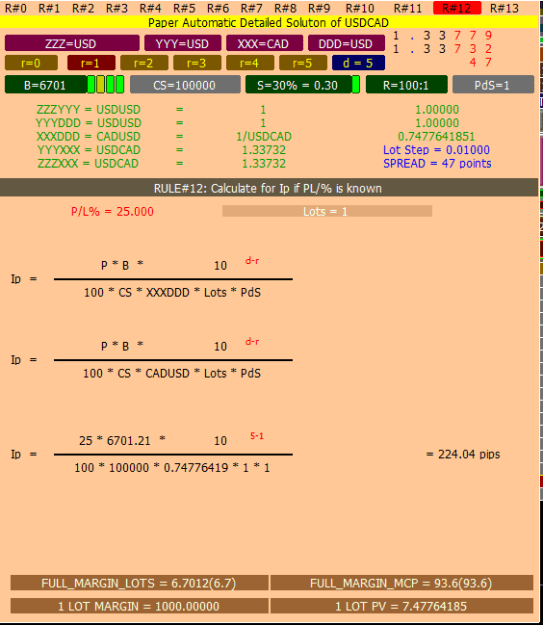The height and width of the screenshot is (625, 543).
Task: Click the FULL_MARGIN_LOTS = 6.7012(6.7) bar
Action: coord(139,583)
